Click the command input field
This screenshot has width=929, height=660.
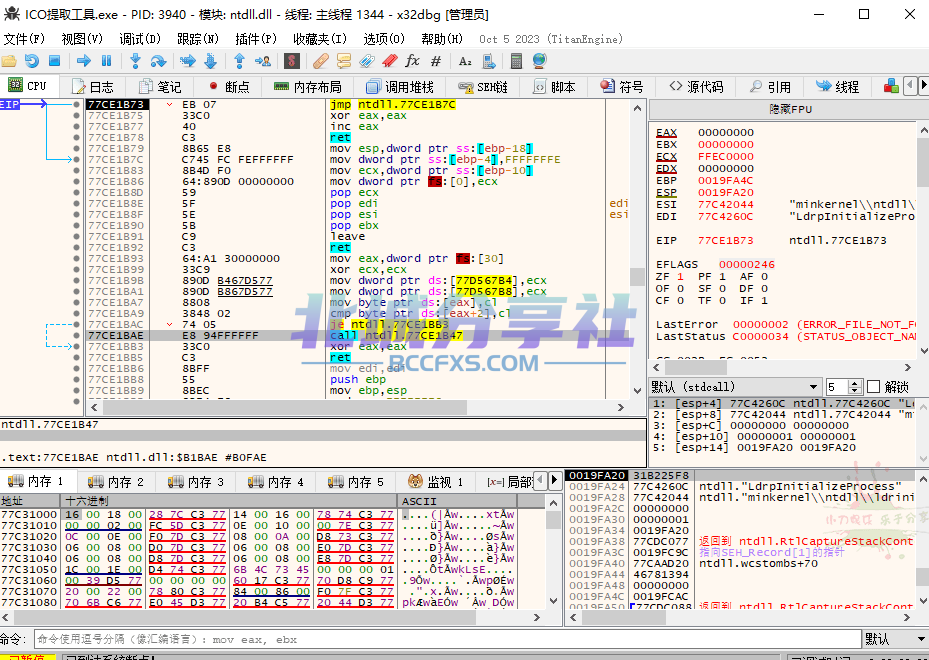click(x=447, y=639)
